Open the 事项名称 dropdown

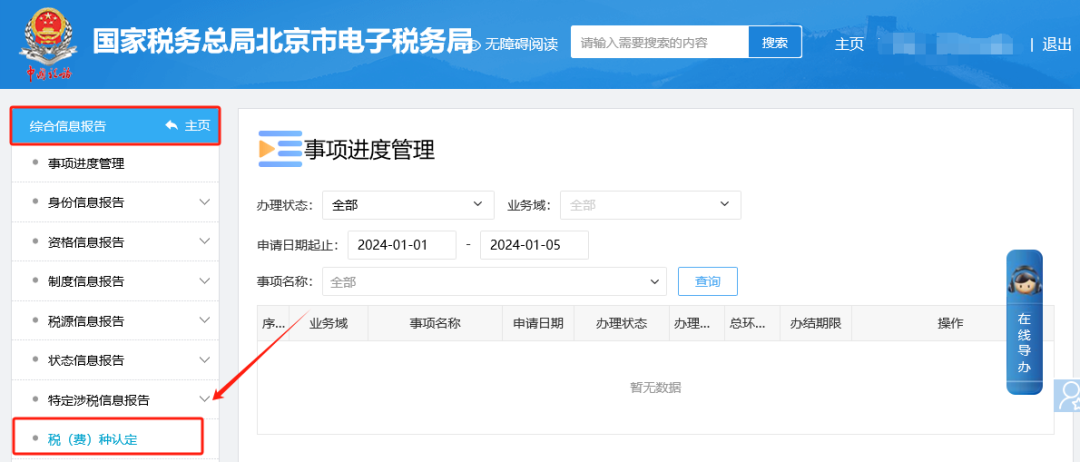(495, 282)
